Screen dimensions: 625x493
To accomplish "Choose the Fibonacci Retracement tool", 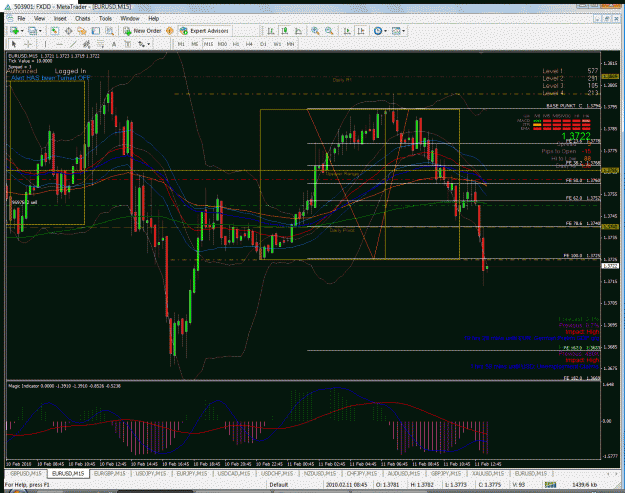I will coord(100,44).
